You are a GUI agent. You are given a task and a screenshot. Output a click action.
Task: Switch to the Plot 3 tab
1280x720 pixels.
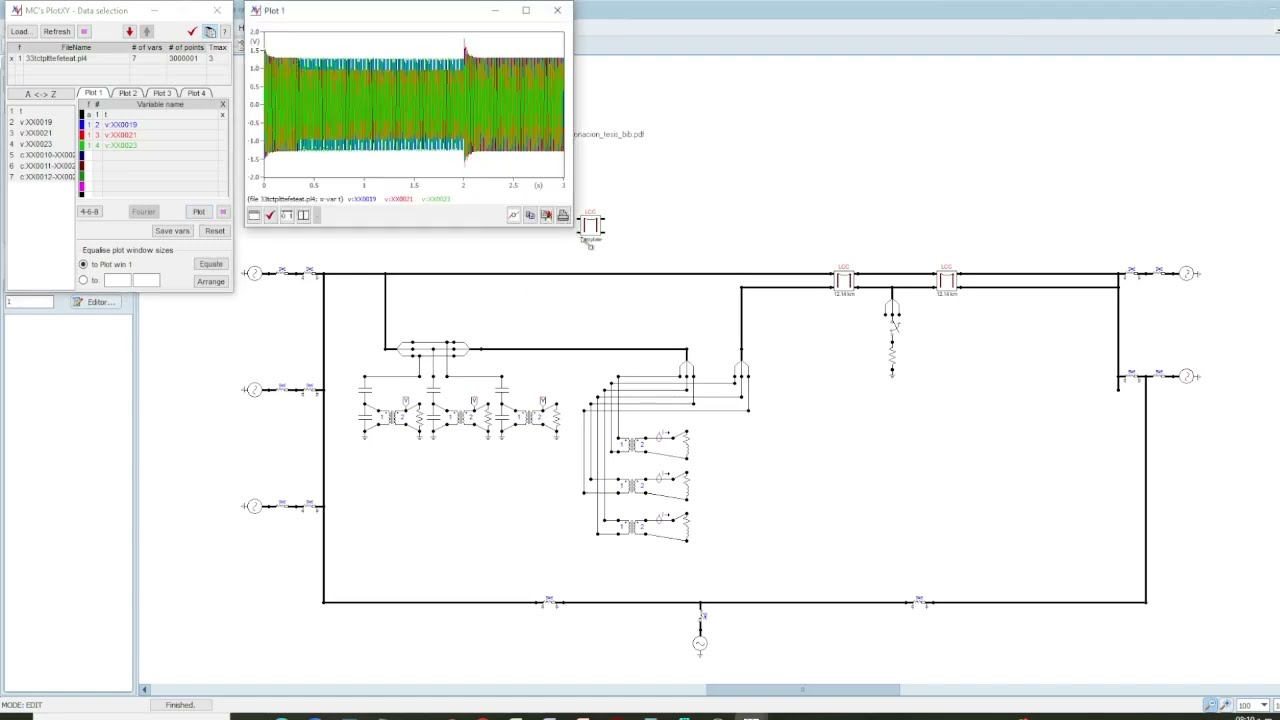[x=162, y=93]
